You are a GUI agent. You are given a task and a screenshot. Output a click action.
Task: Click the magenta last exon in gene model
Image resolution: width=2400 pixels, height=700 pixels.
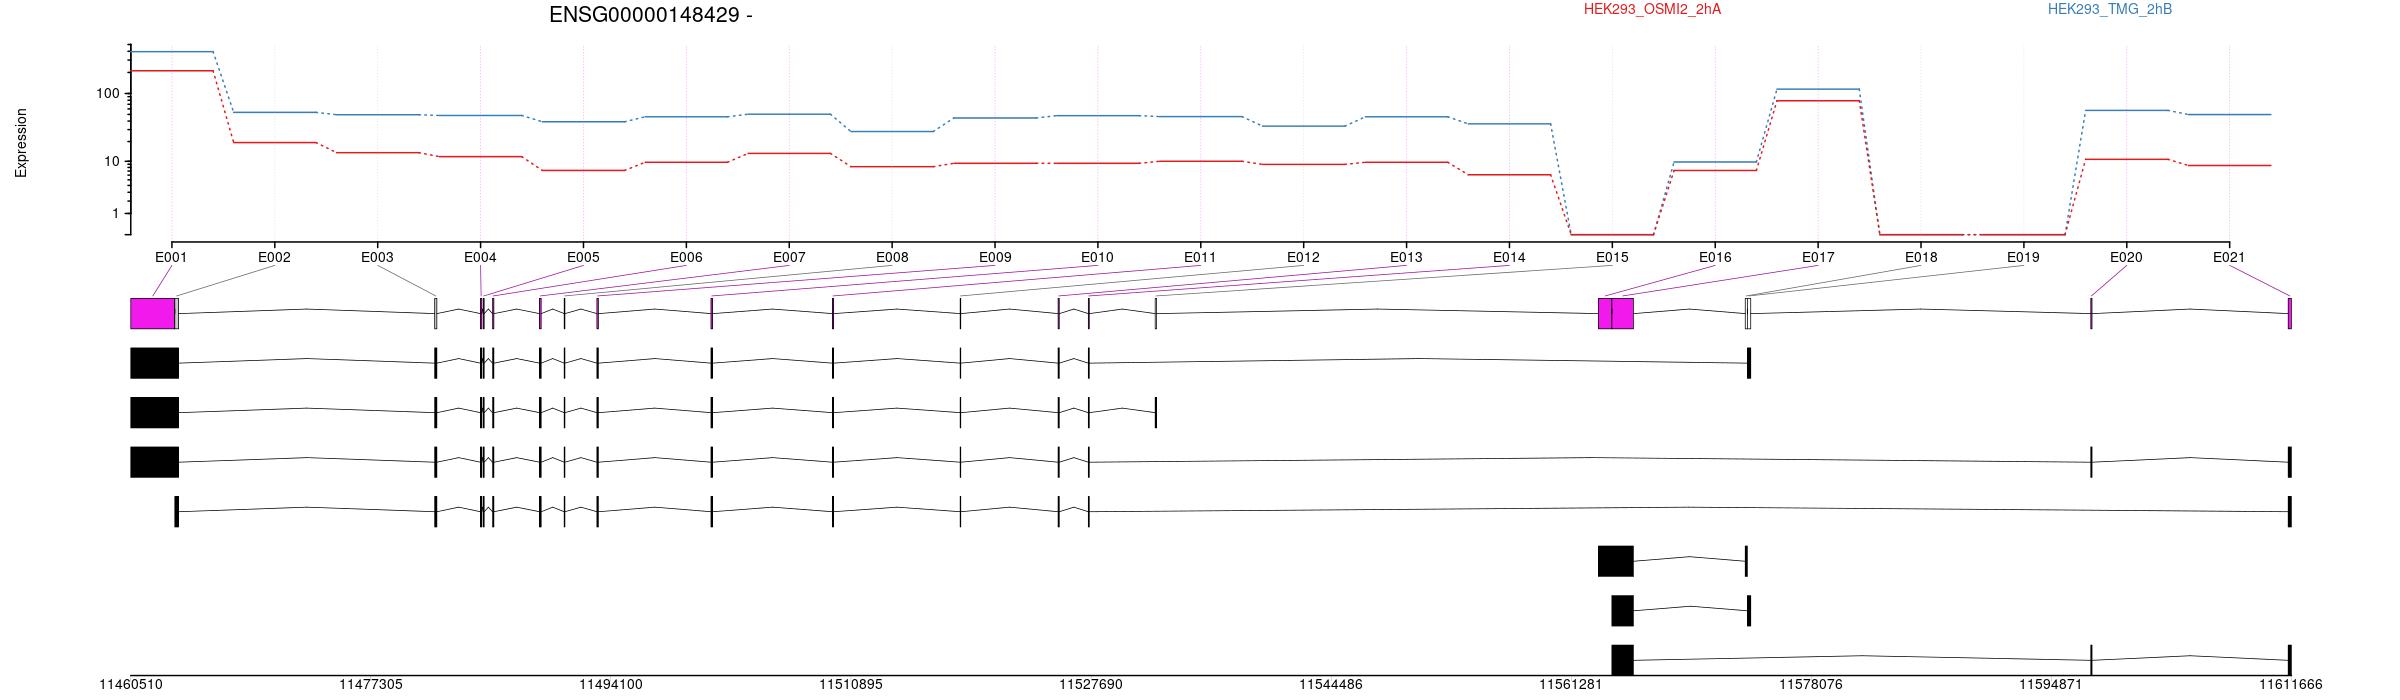[x=2290, y=313]
